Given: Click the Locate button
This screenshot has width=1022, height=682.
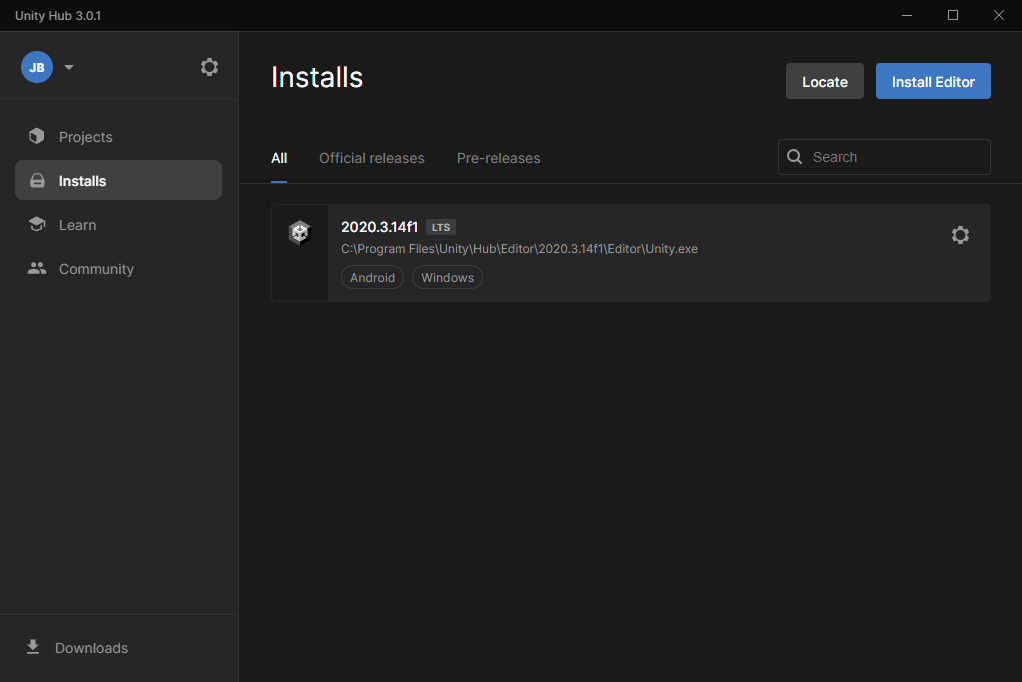Looking at the screenshot, I should pos(825,82).
